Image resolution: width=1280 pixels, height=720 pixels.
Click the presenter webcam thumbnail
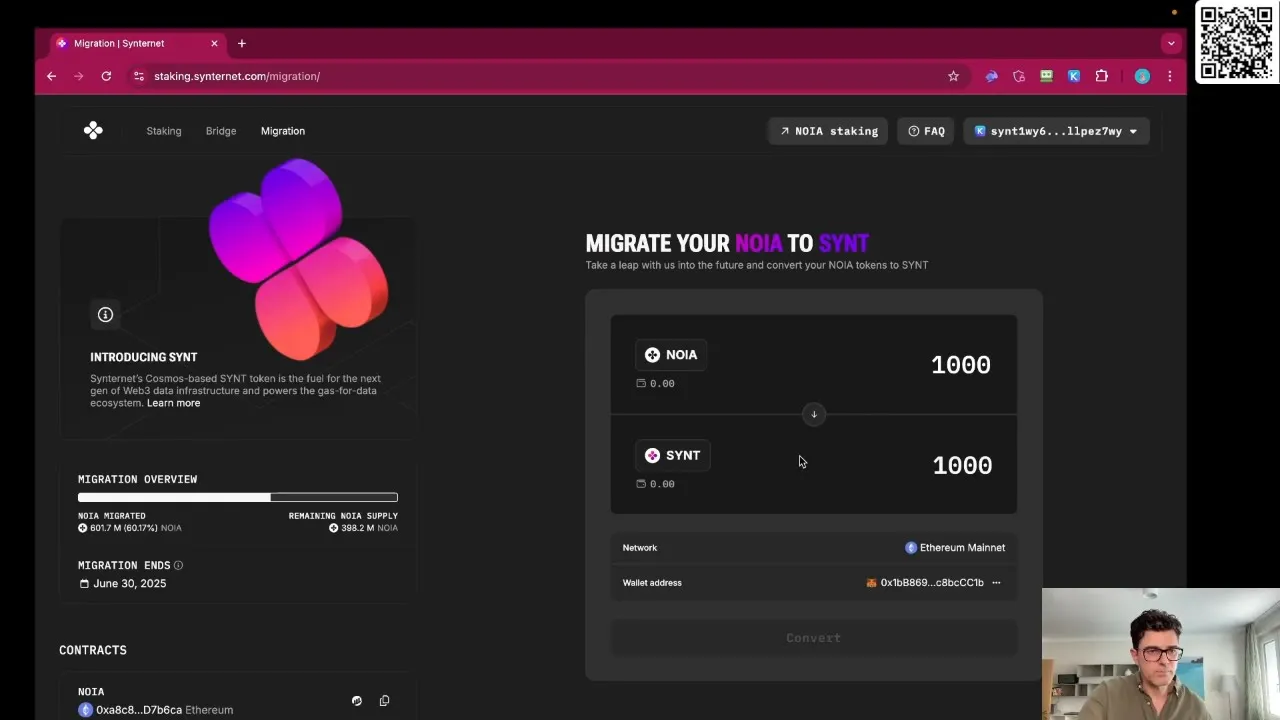click(1161, 654)
